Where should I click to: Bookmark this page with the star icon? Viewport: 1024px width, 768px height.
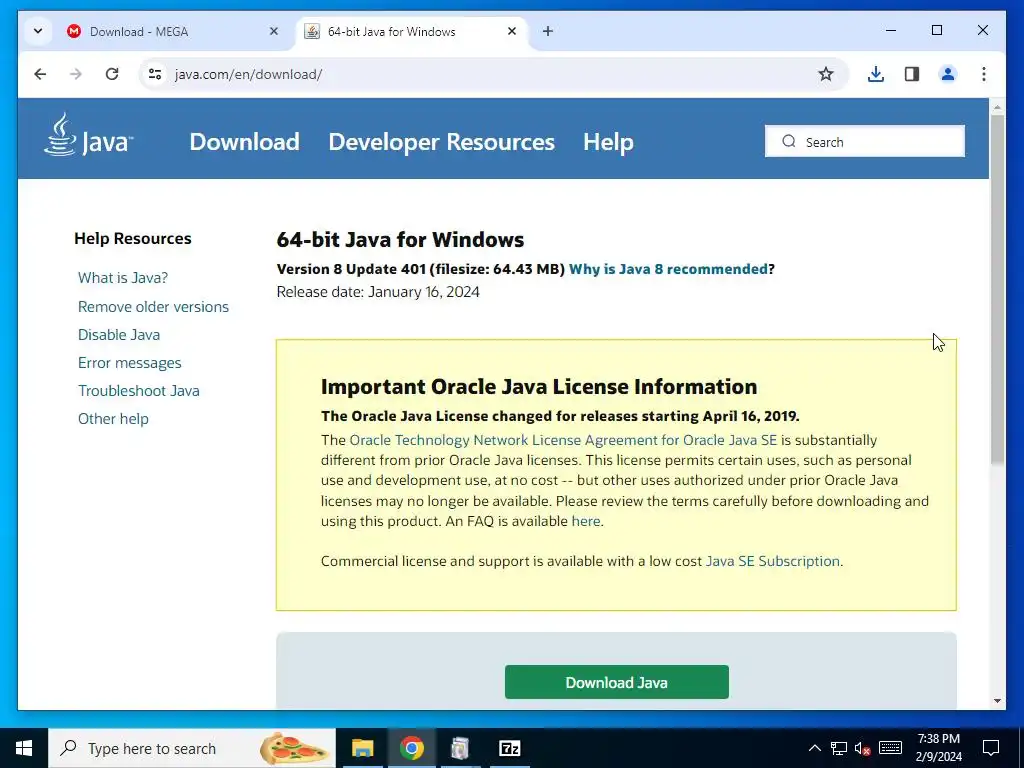tap(825, 74)
